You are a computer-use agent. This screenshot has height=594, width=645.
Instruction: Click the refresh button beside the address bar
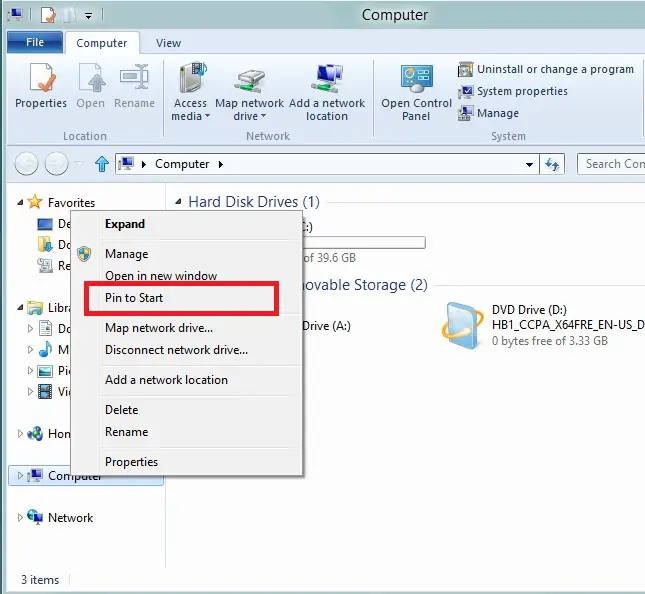click(552, 164)
